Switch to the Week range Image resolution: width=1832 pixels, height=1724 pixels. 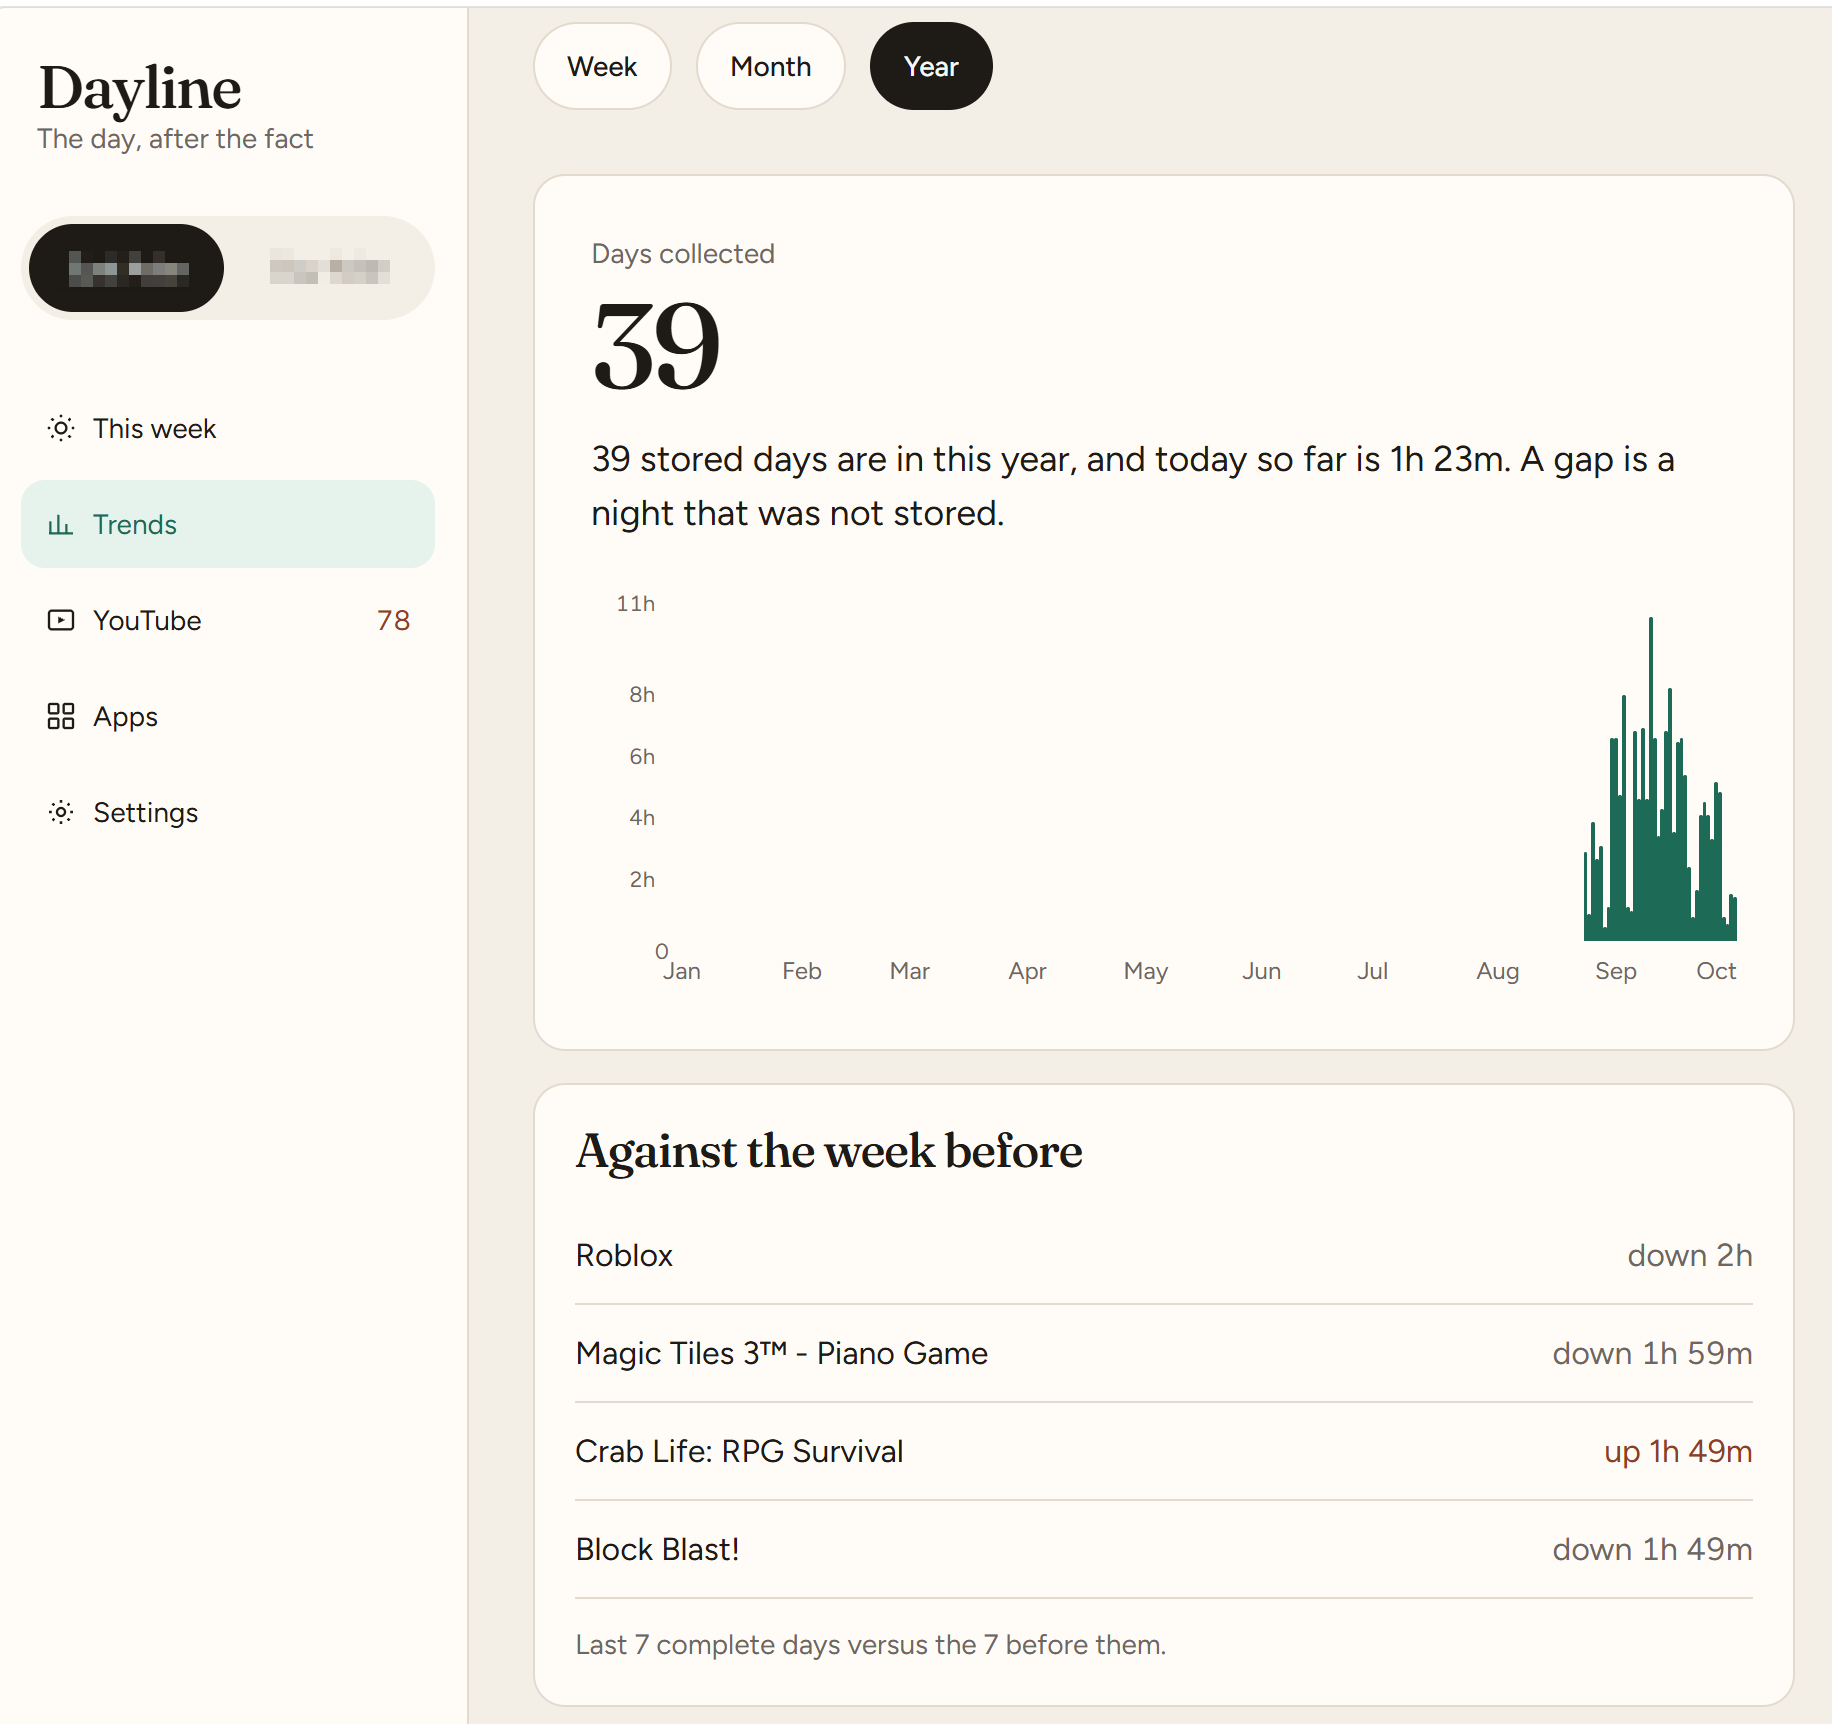[x=602, y=66]
